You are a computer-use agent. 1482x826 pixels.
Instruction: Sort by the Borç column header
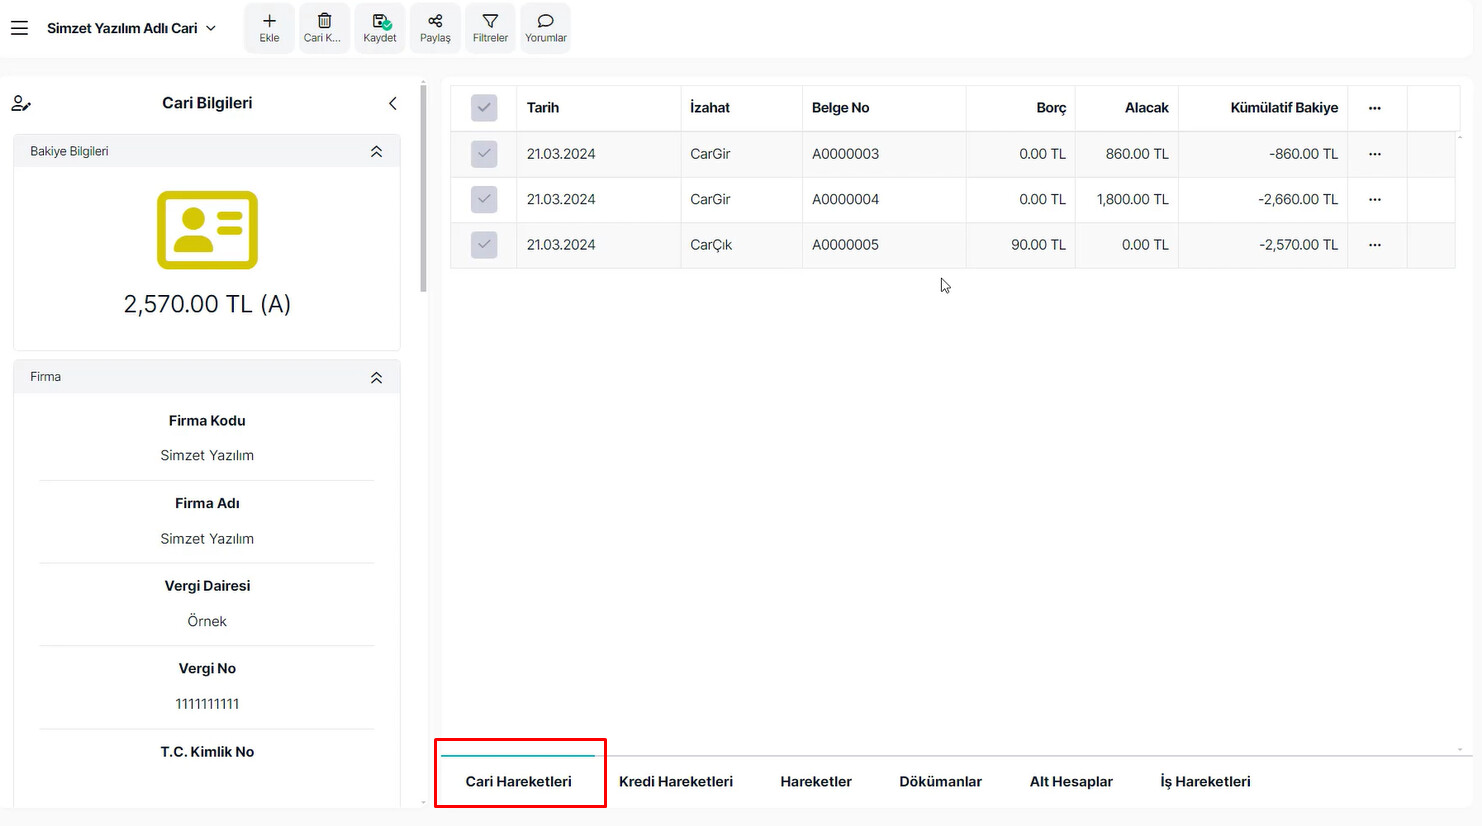1021,108
